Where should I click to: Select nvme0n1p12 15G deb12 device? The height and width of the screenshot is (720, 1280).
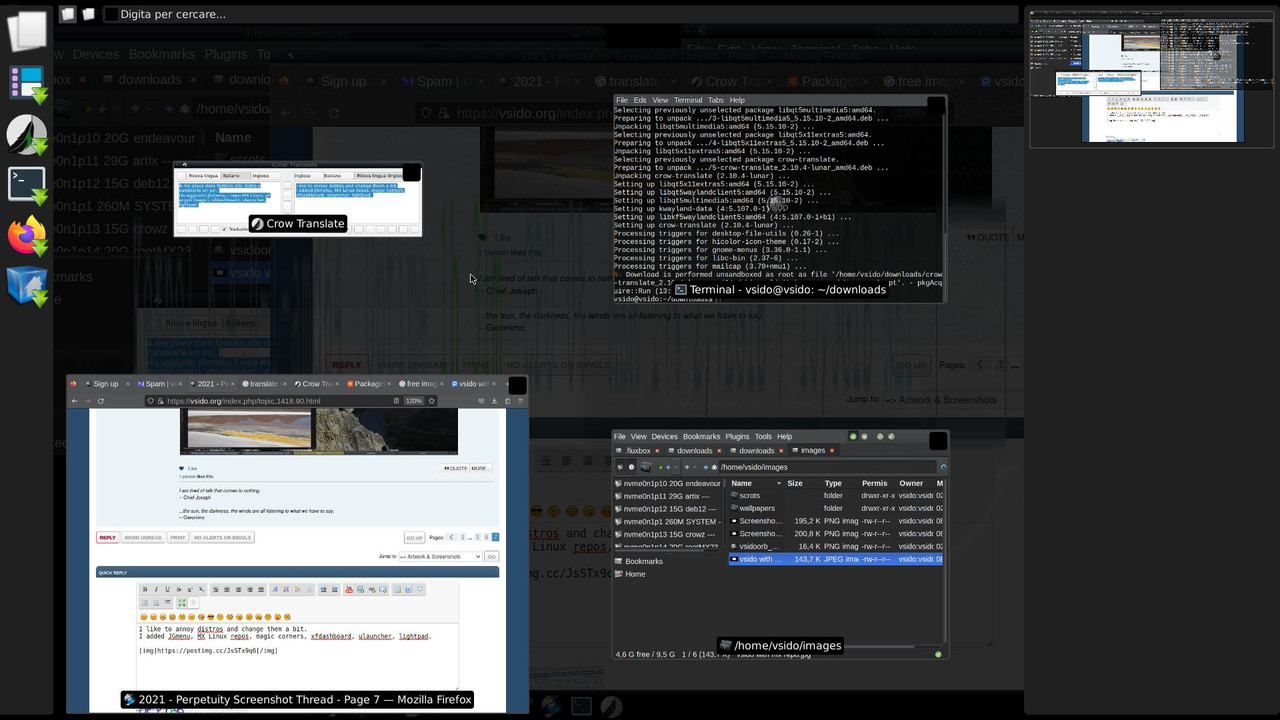coord(667,509)
